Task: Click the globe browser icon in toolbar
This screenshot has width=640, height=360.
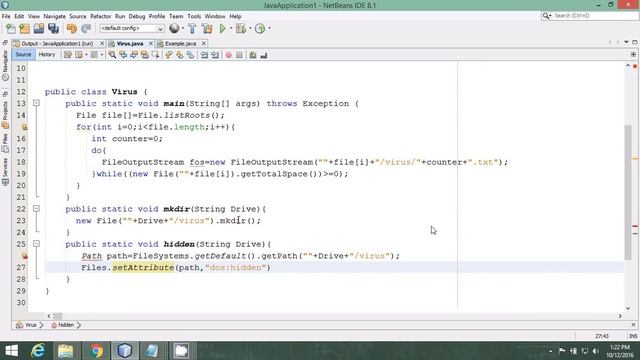Action: (x=174, y=28)
